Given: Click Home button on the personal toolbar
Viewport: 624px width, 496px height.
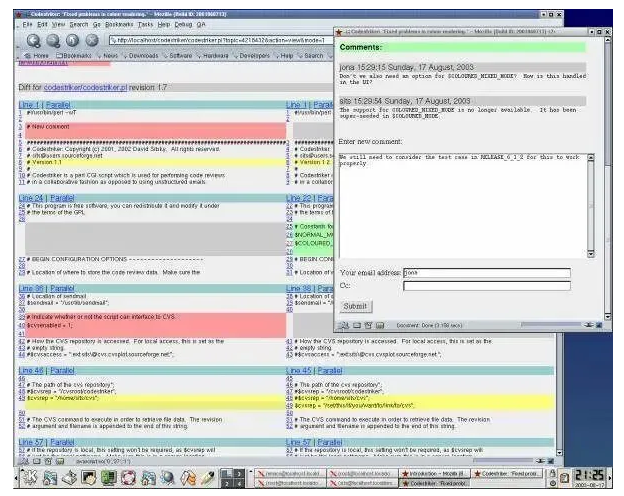Looking at the screenshot, I should [37, 56].
